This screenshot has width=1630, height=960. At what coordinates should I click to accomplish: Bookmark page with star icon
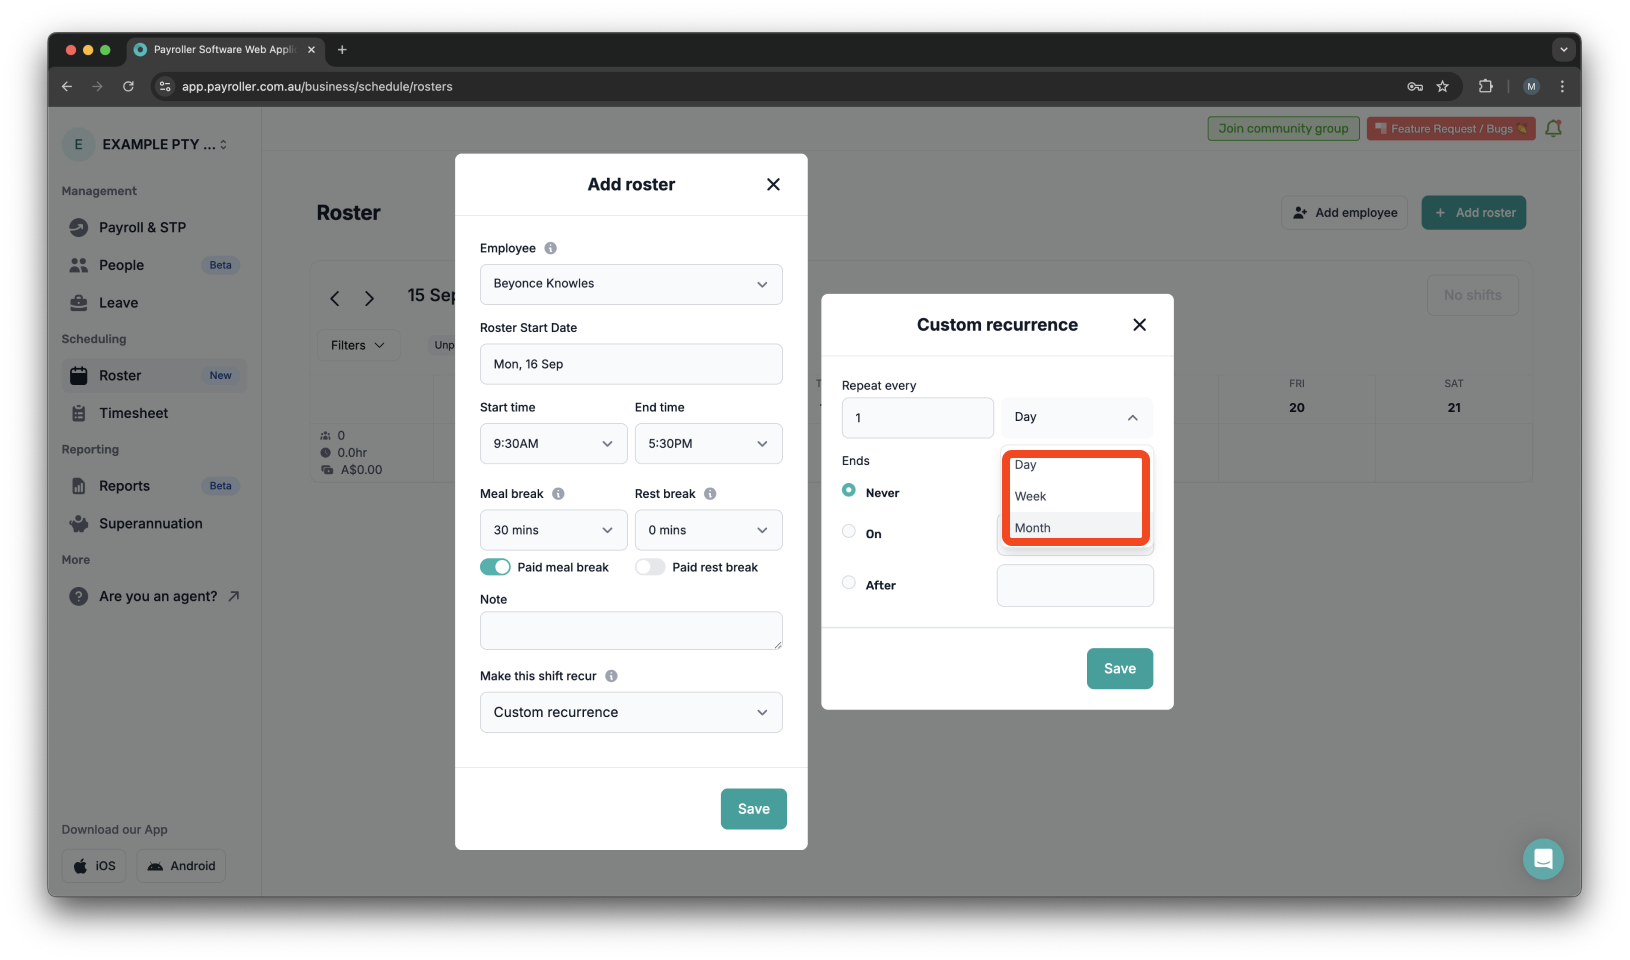[x=1442, y=87]
